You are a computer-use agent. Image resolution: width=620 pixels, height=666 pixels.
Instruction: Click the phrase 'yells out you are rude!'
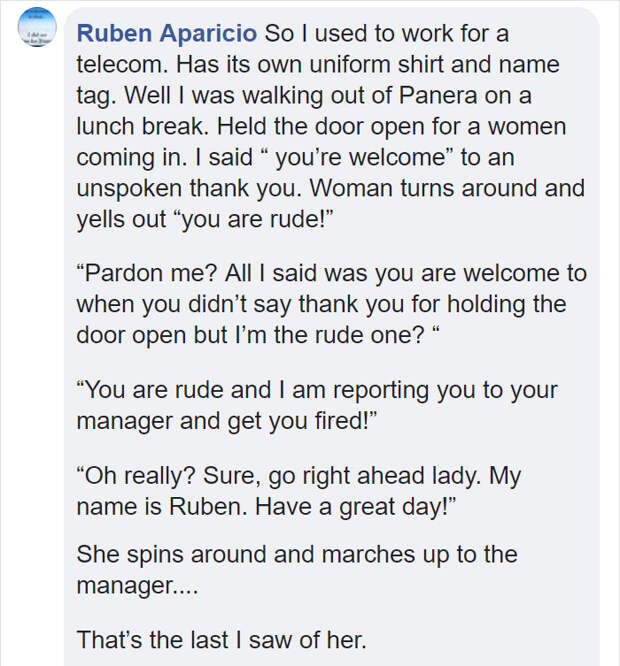(x=205, y=219)
